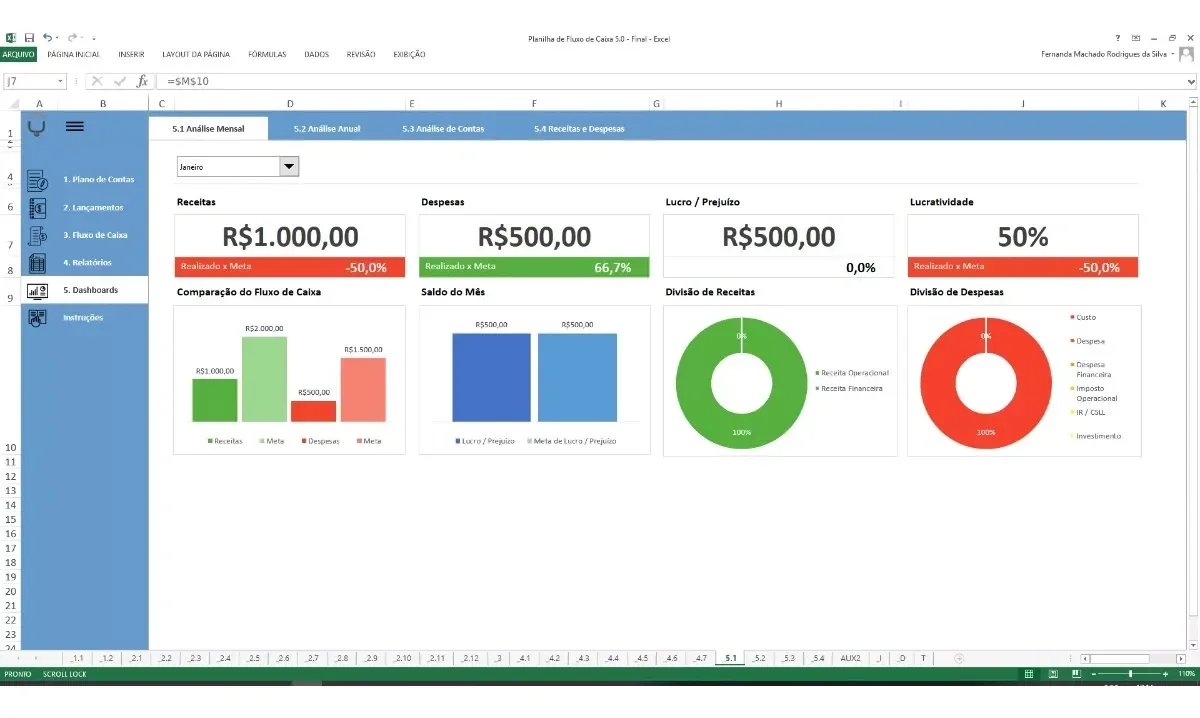
Task: Click the Lucratividade value 50%
Action: (1023, 237)
